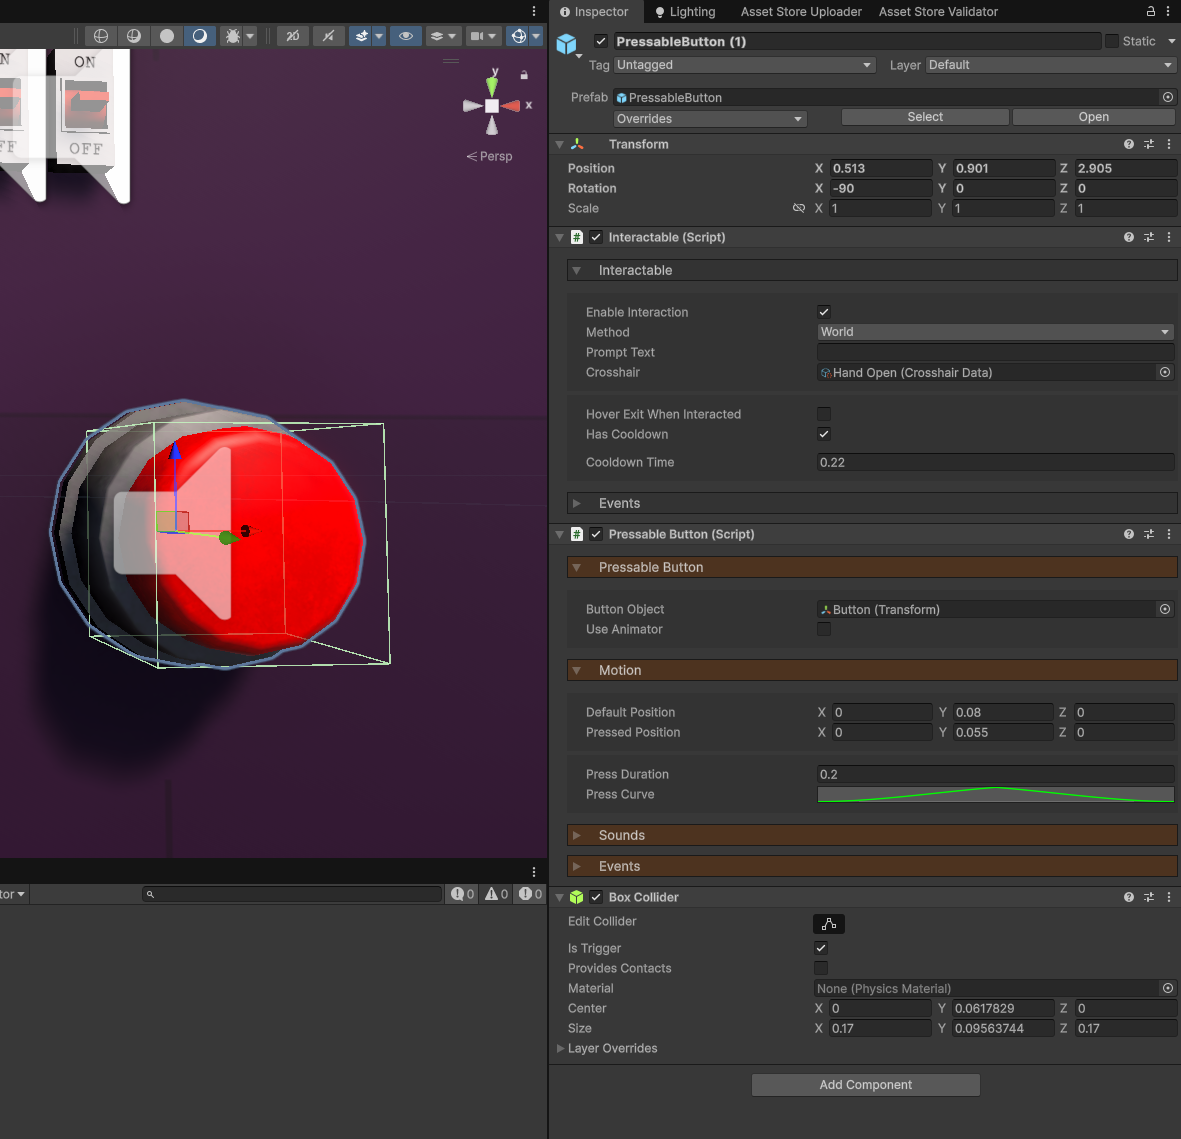
Task: Click the object picker for Button Object
Action: click(1165, 609)
